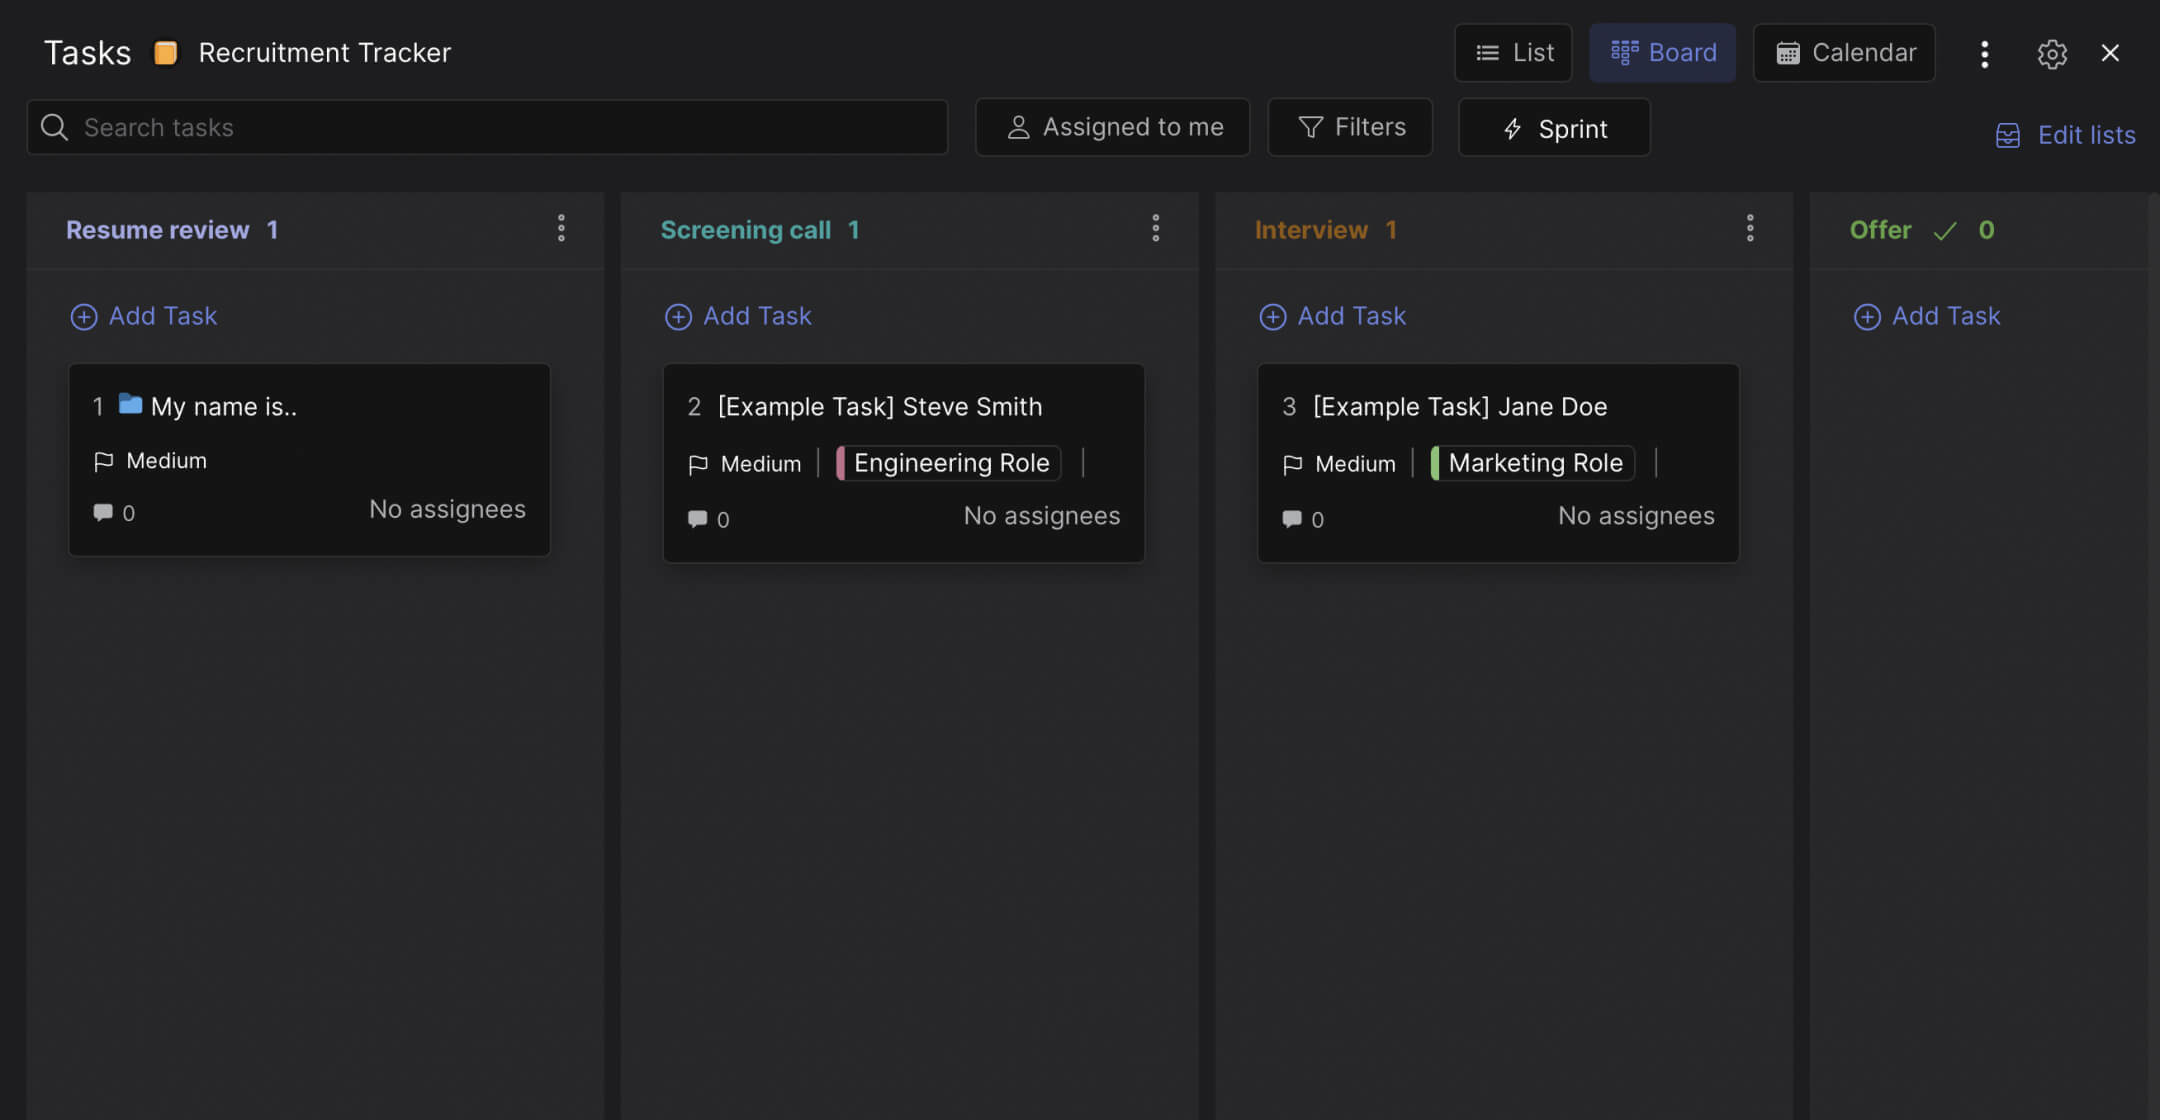Click the Engineering Role tag

coord(948,462)
